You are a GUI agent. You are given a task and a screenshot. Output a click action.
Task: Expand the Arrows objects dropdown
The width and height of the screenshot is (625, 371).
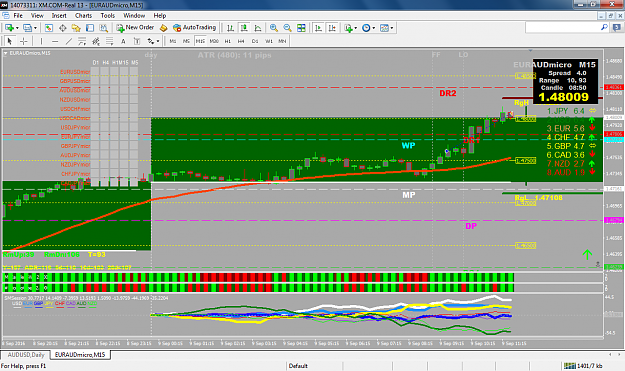[x=158, y=41]
